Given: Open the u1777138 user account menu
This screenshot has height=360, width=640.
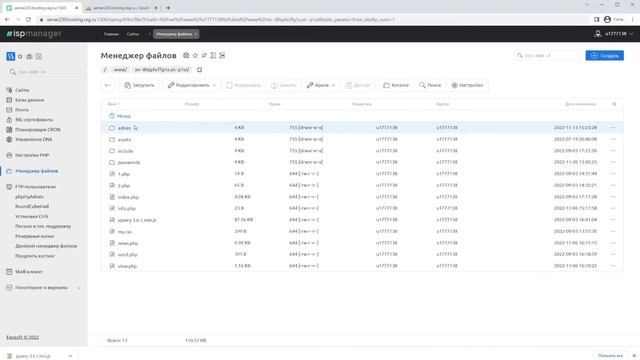Looking at the screenshot, I should point(613,34).
